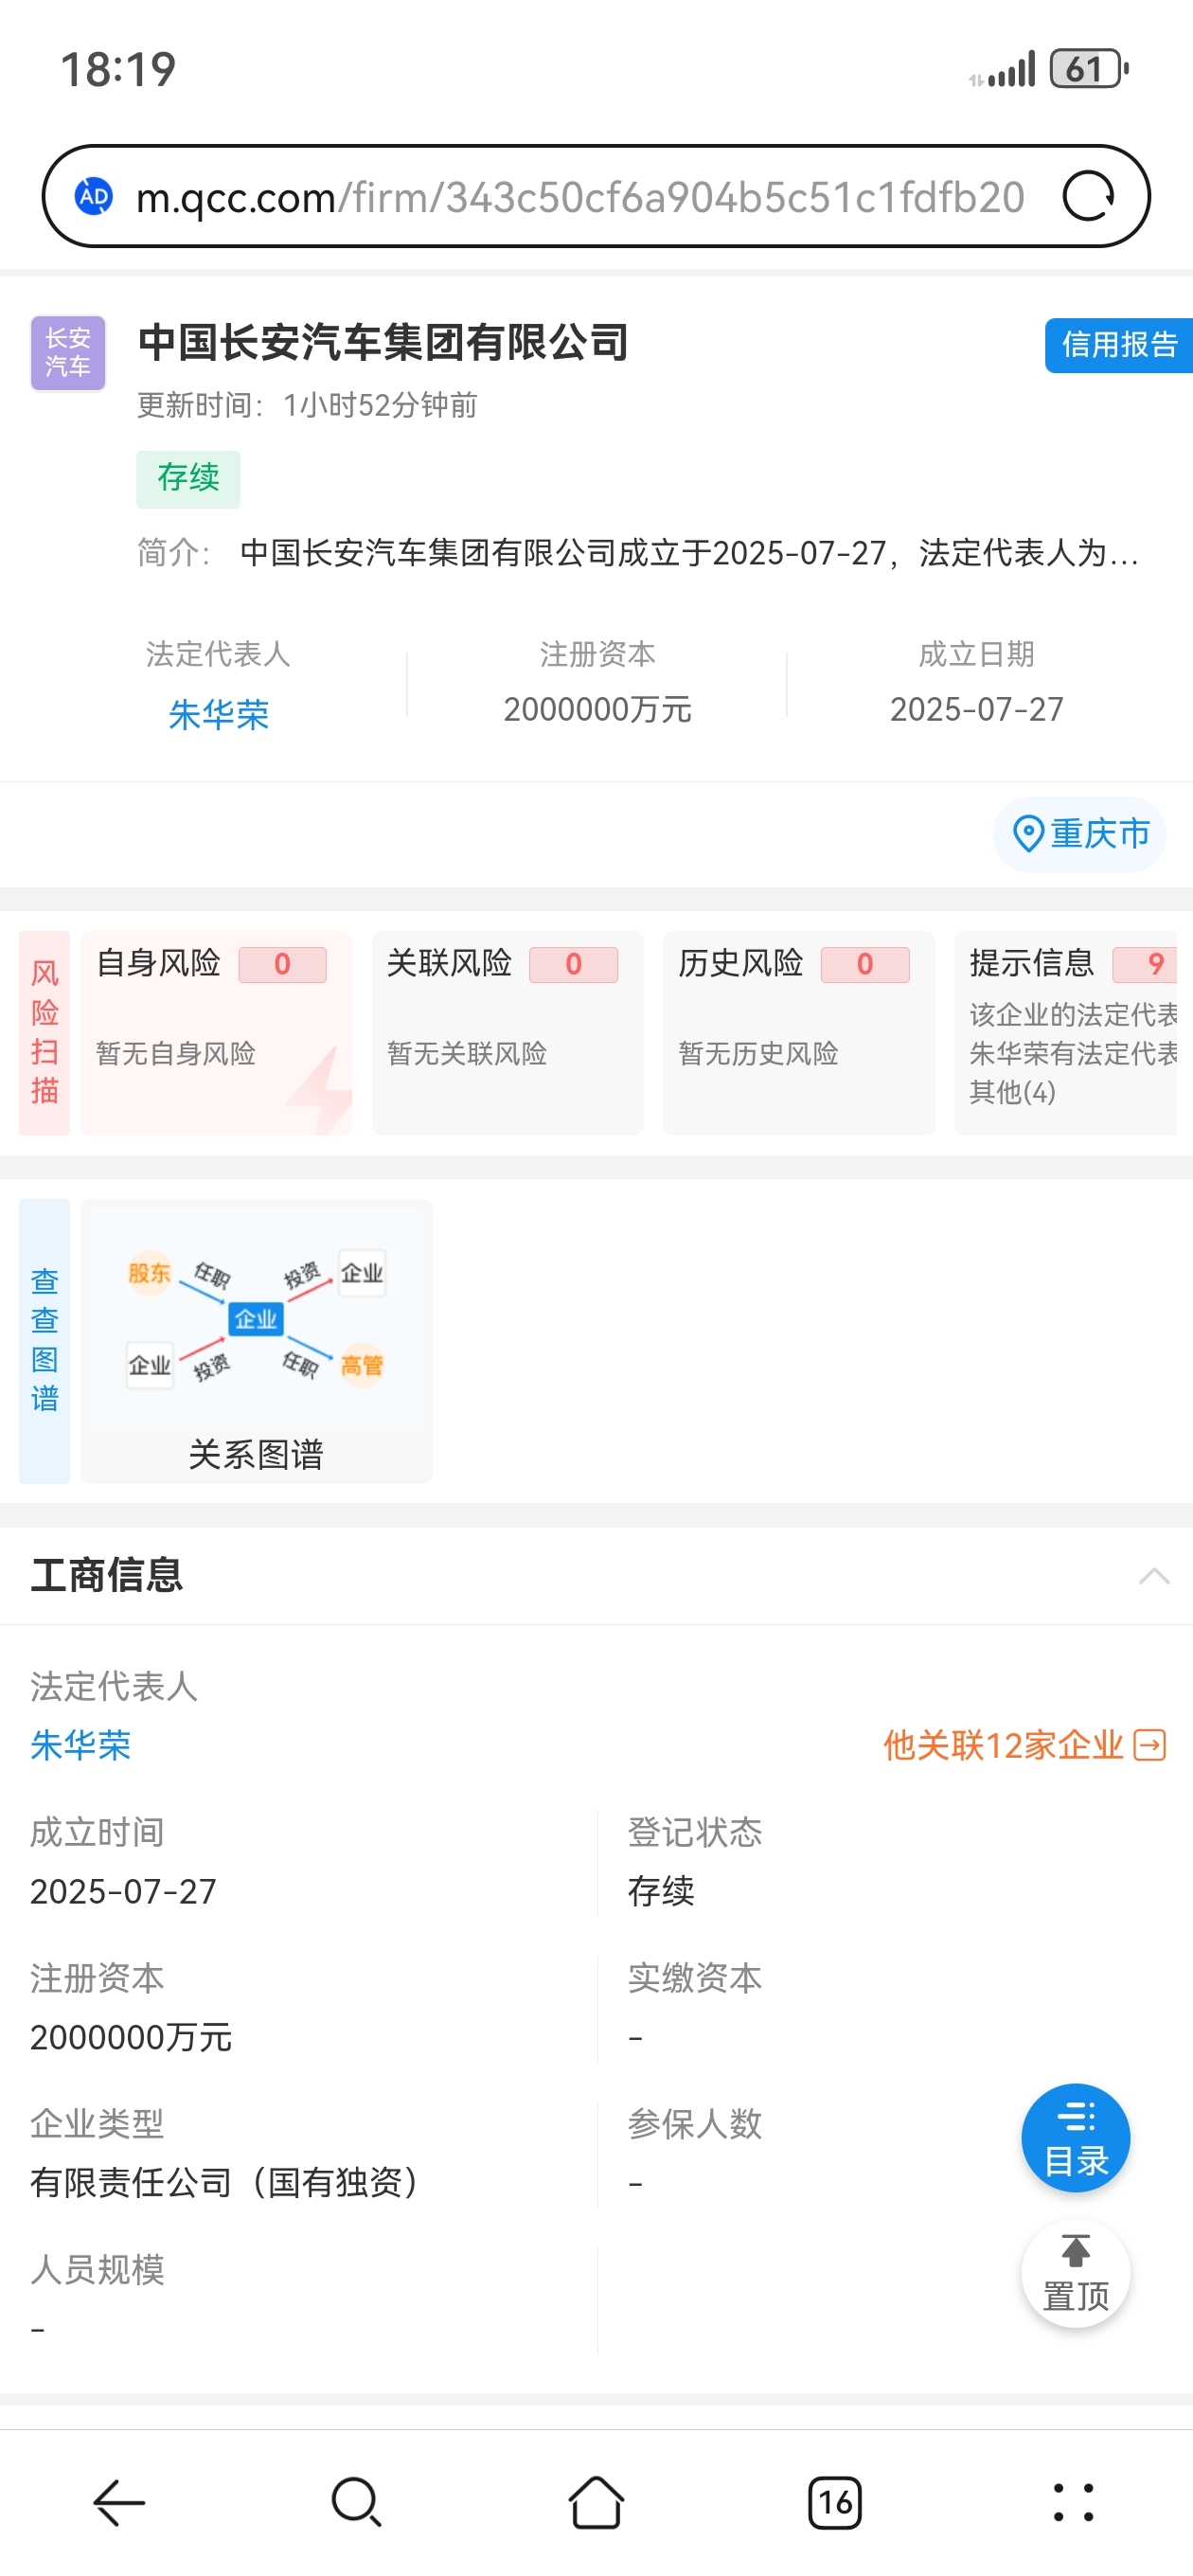Tap the 成立时间 2025-07-27 value in 工商信息
The width and height of the screenshot is (1193, 2576).
(123, 1891)
